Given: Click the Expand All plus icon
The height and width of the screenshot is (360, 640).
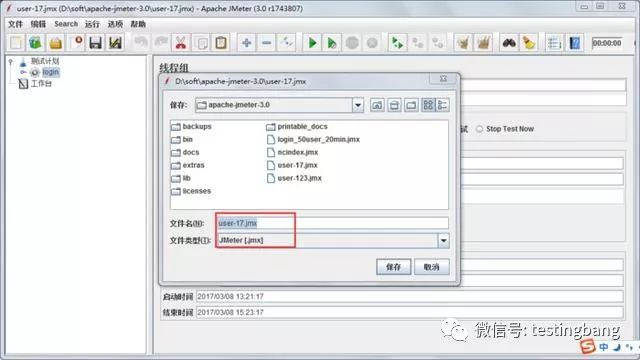Looking at the screenshot, I should click(246, 42).
